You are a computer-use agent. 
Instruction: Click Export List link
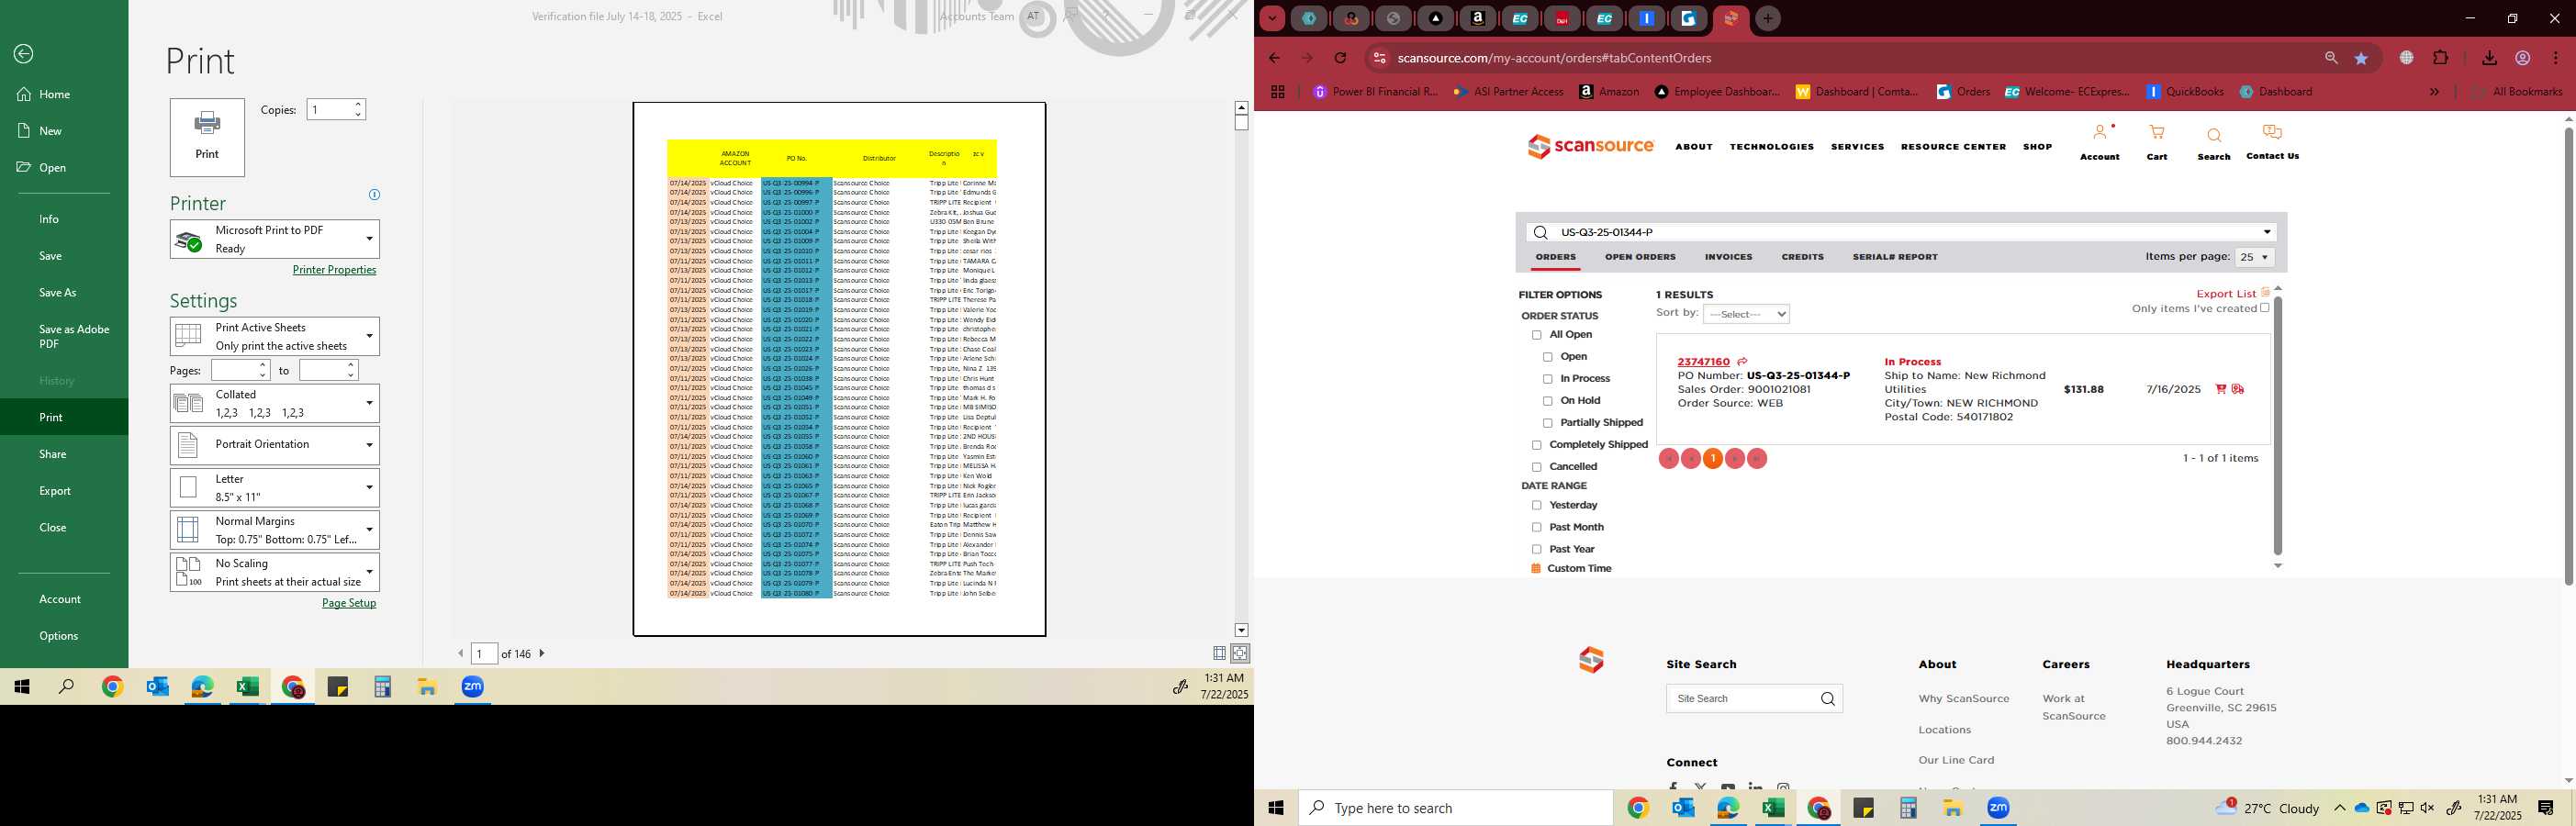tap(2226, 294)
